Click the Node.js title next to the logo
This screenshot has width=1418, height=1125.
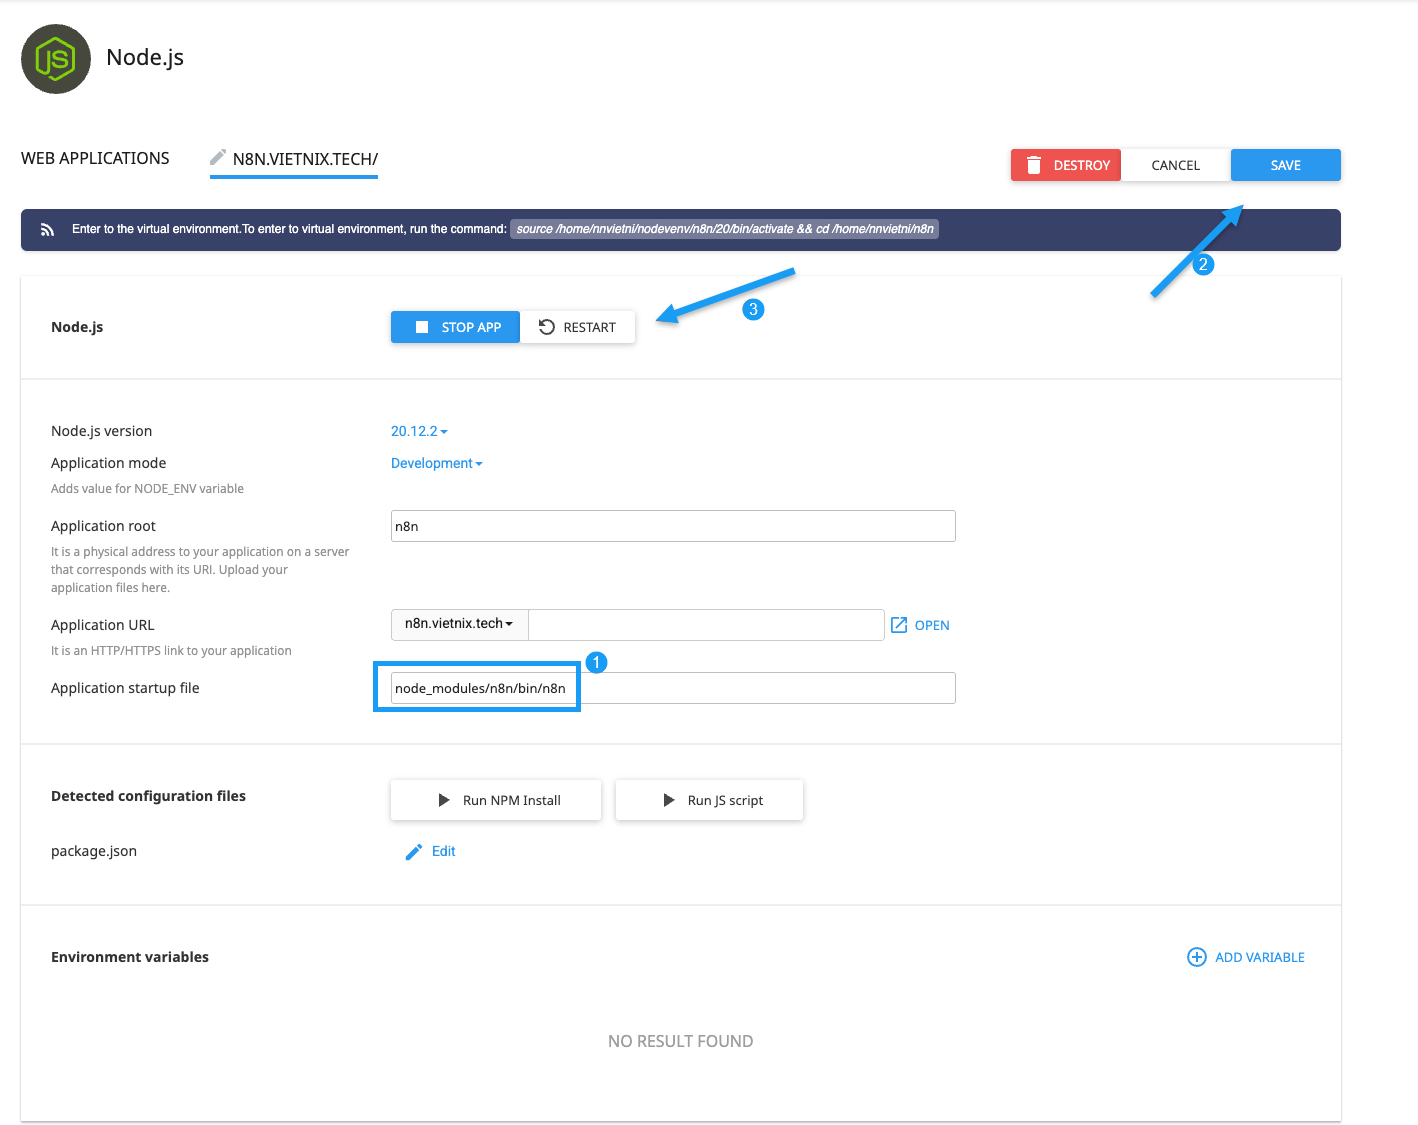point(145,57)
